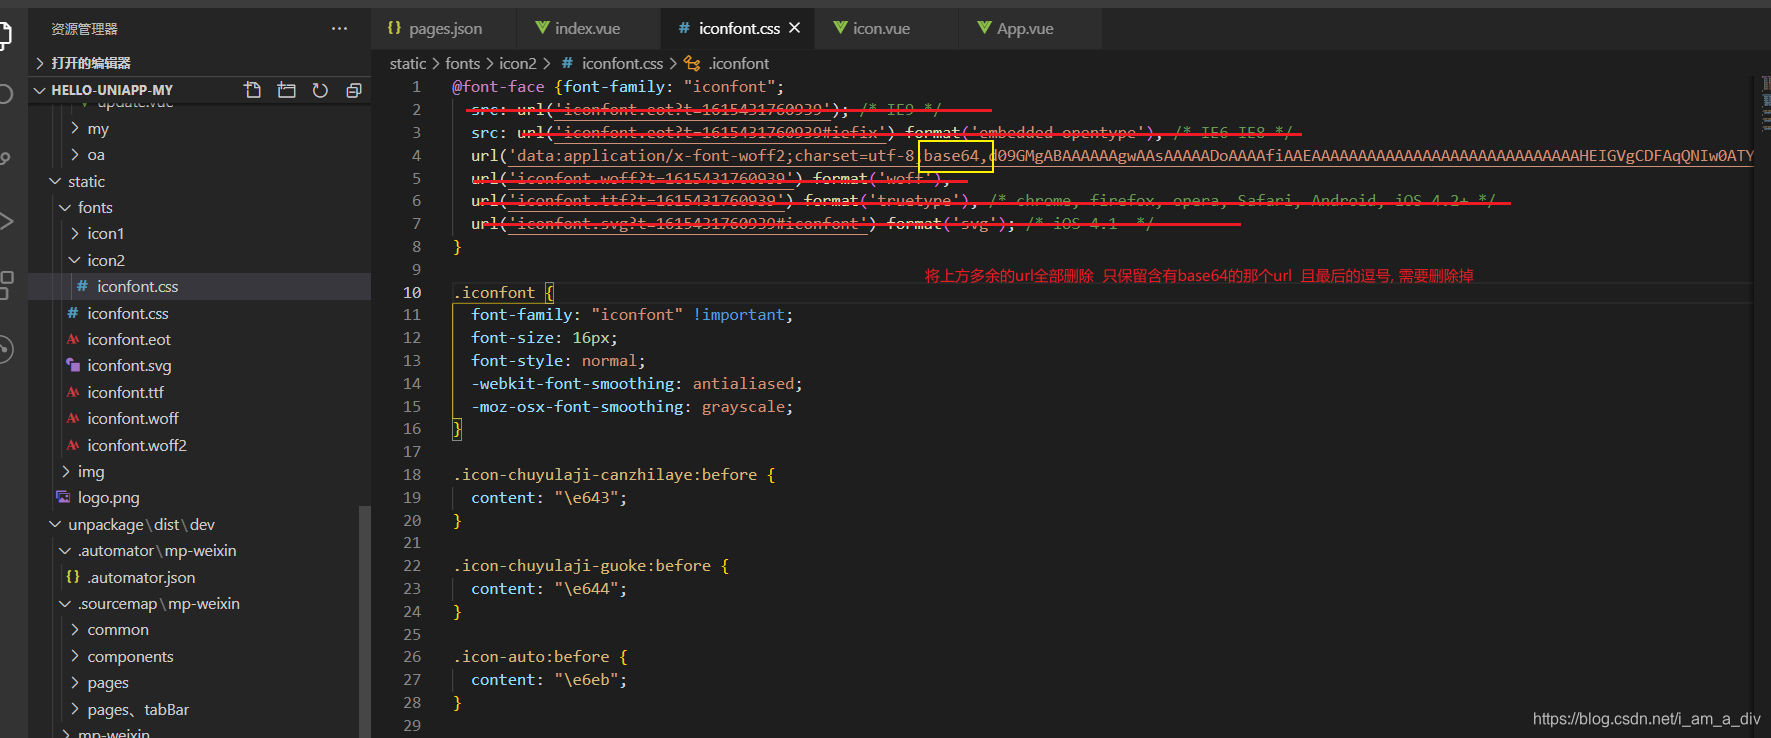This screenshot has width=1771, height=738.
Task: Collapse the icon2 folder
Action: [199, 260]
